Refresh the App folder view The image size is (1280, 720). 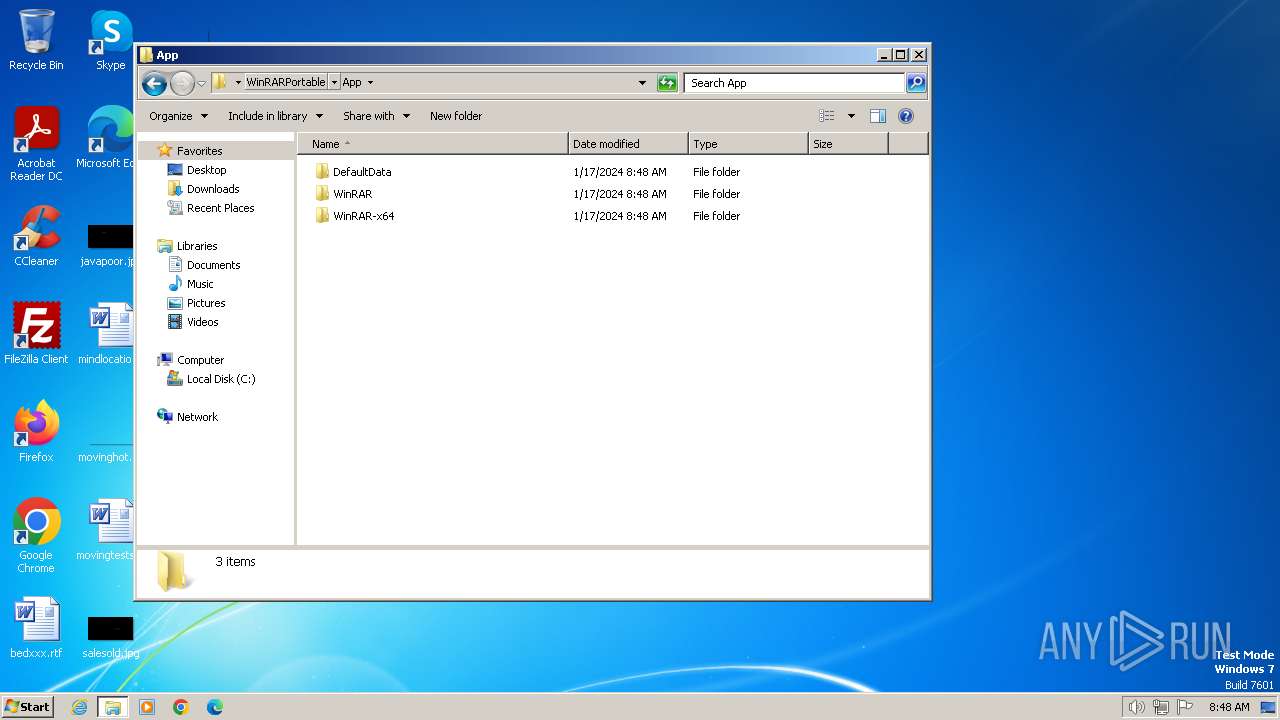tap(667, 83)
